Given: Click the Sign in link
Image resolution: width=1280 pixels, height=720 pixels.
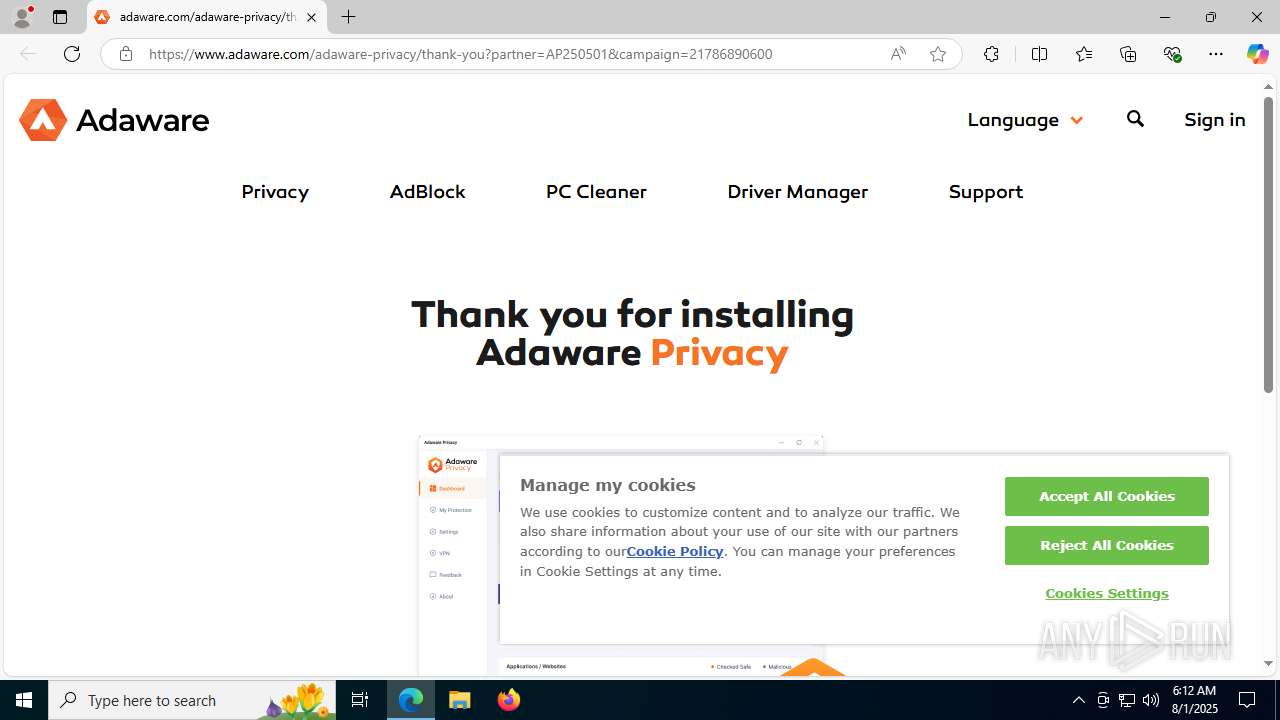Looking at the screenshot, I should pos(1215,119).
